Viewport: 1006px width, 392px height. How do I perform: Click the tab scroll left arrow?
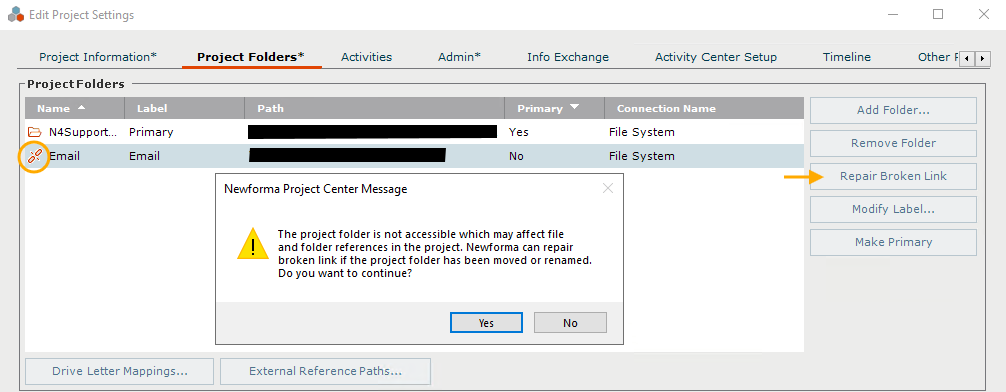click(968, 58)
